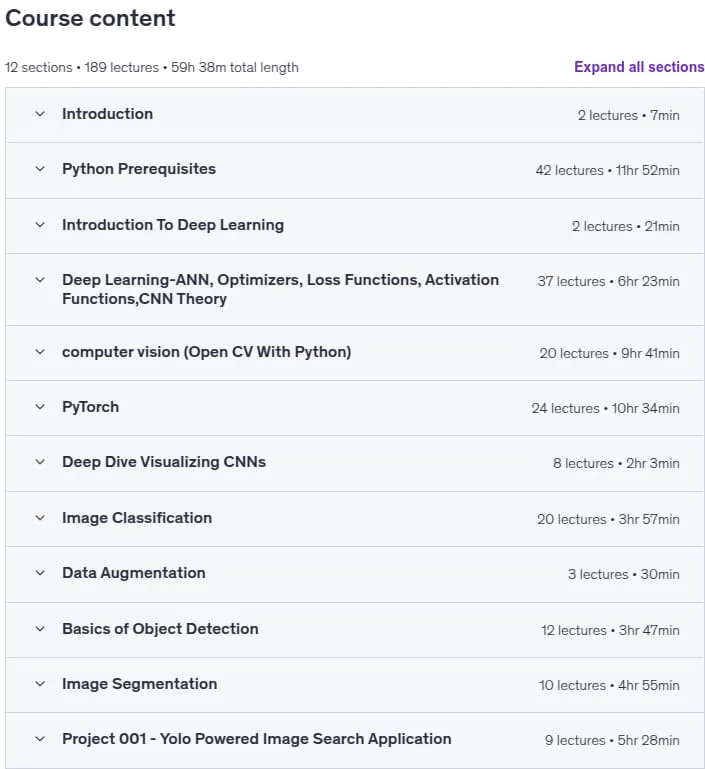This screenshot has height=769, width=705.
Task: Expand the Data Augmentation chevron
Action: coord(40,572)
